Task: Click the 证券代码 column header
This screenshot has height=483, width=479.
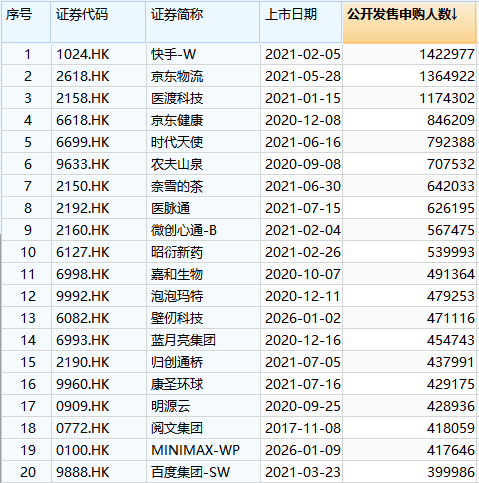Action: [x=98, y=22]
